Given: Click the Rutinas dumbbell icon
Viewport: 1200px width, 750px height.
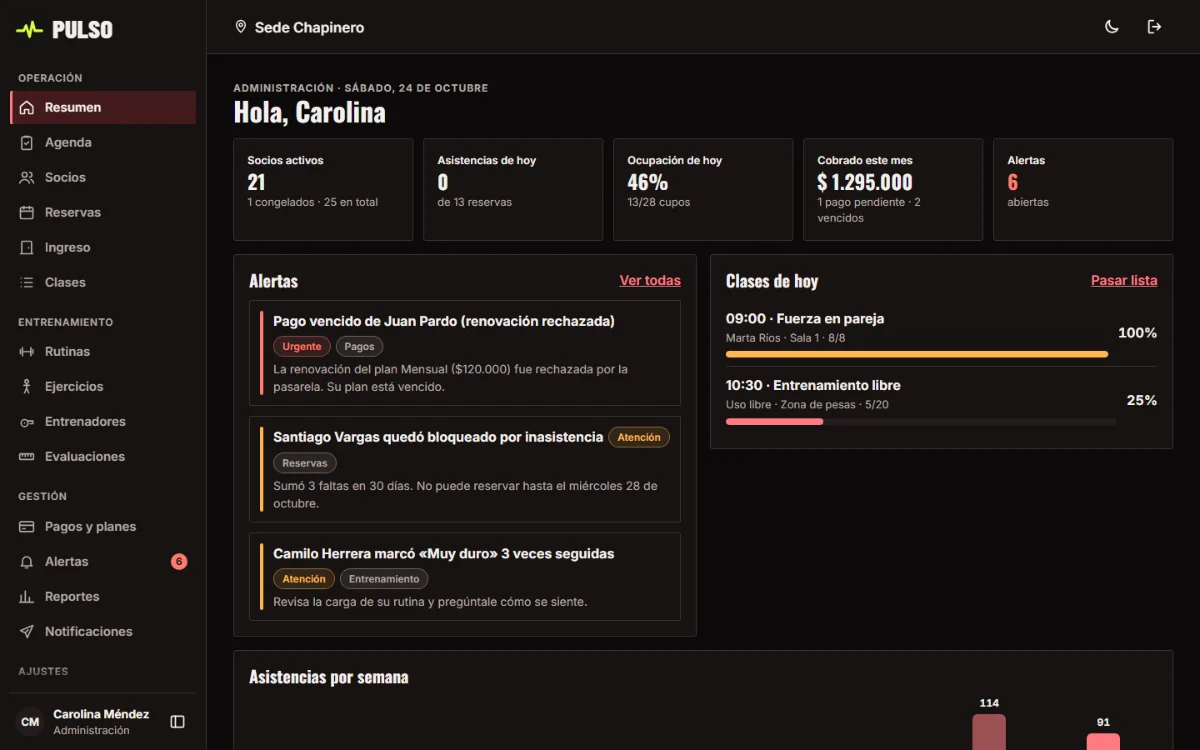Looking at the screenshot, I should (27, 352).
